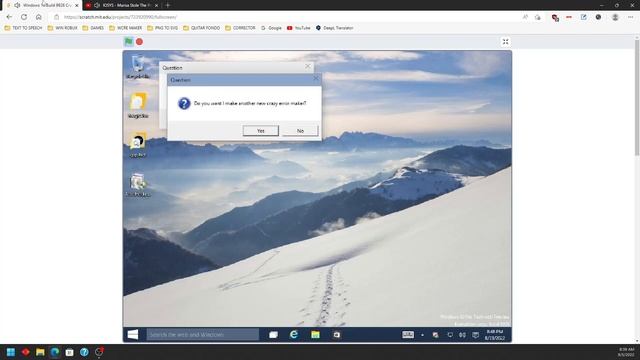Open the notification center tray icon
The image size is (640, 360).
[476, 335]
